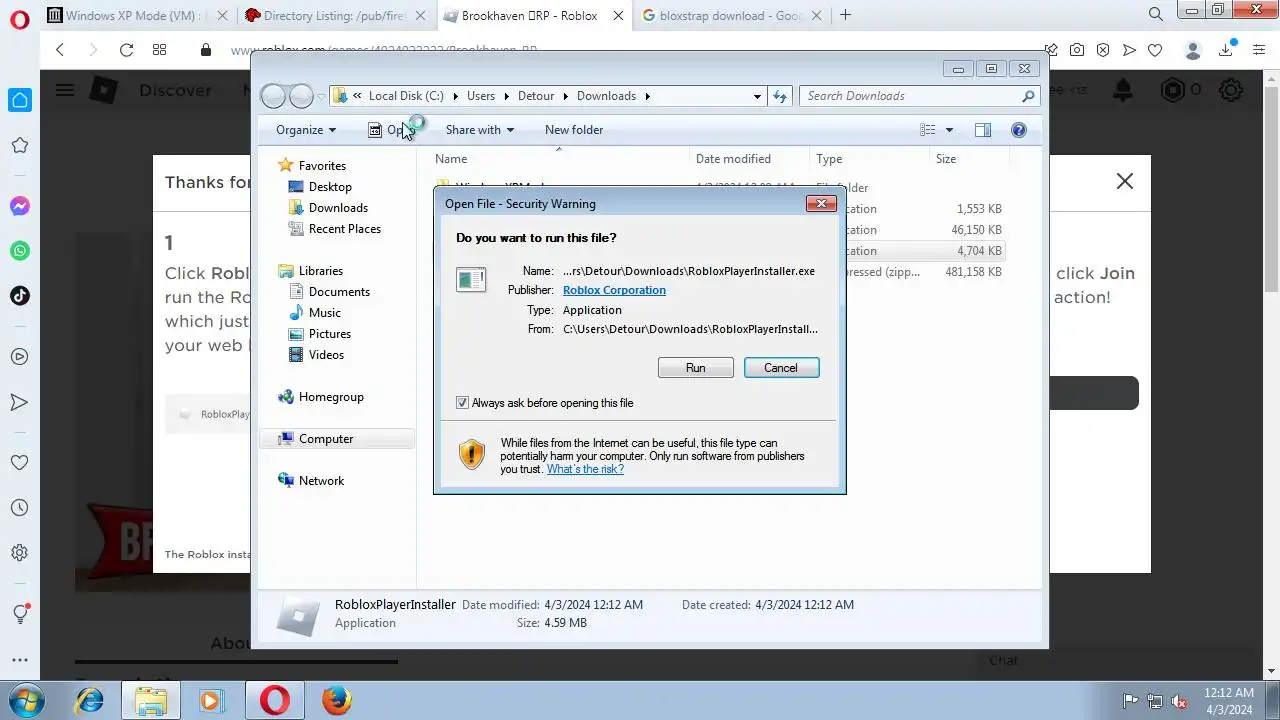Open the Share with dropdown

point(479,130)
